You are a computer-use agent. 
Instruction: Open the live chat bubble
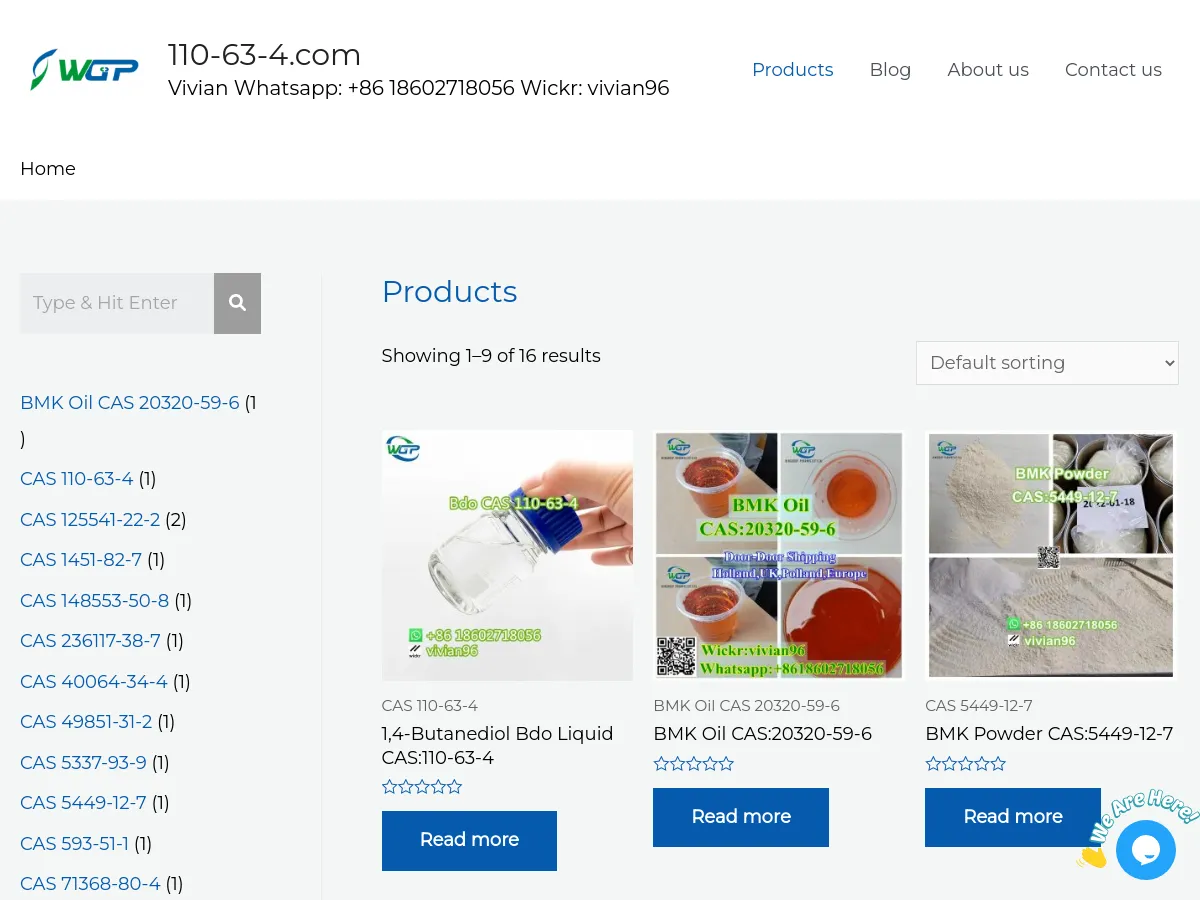[x=1145, y=850]
